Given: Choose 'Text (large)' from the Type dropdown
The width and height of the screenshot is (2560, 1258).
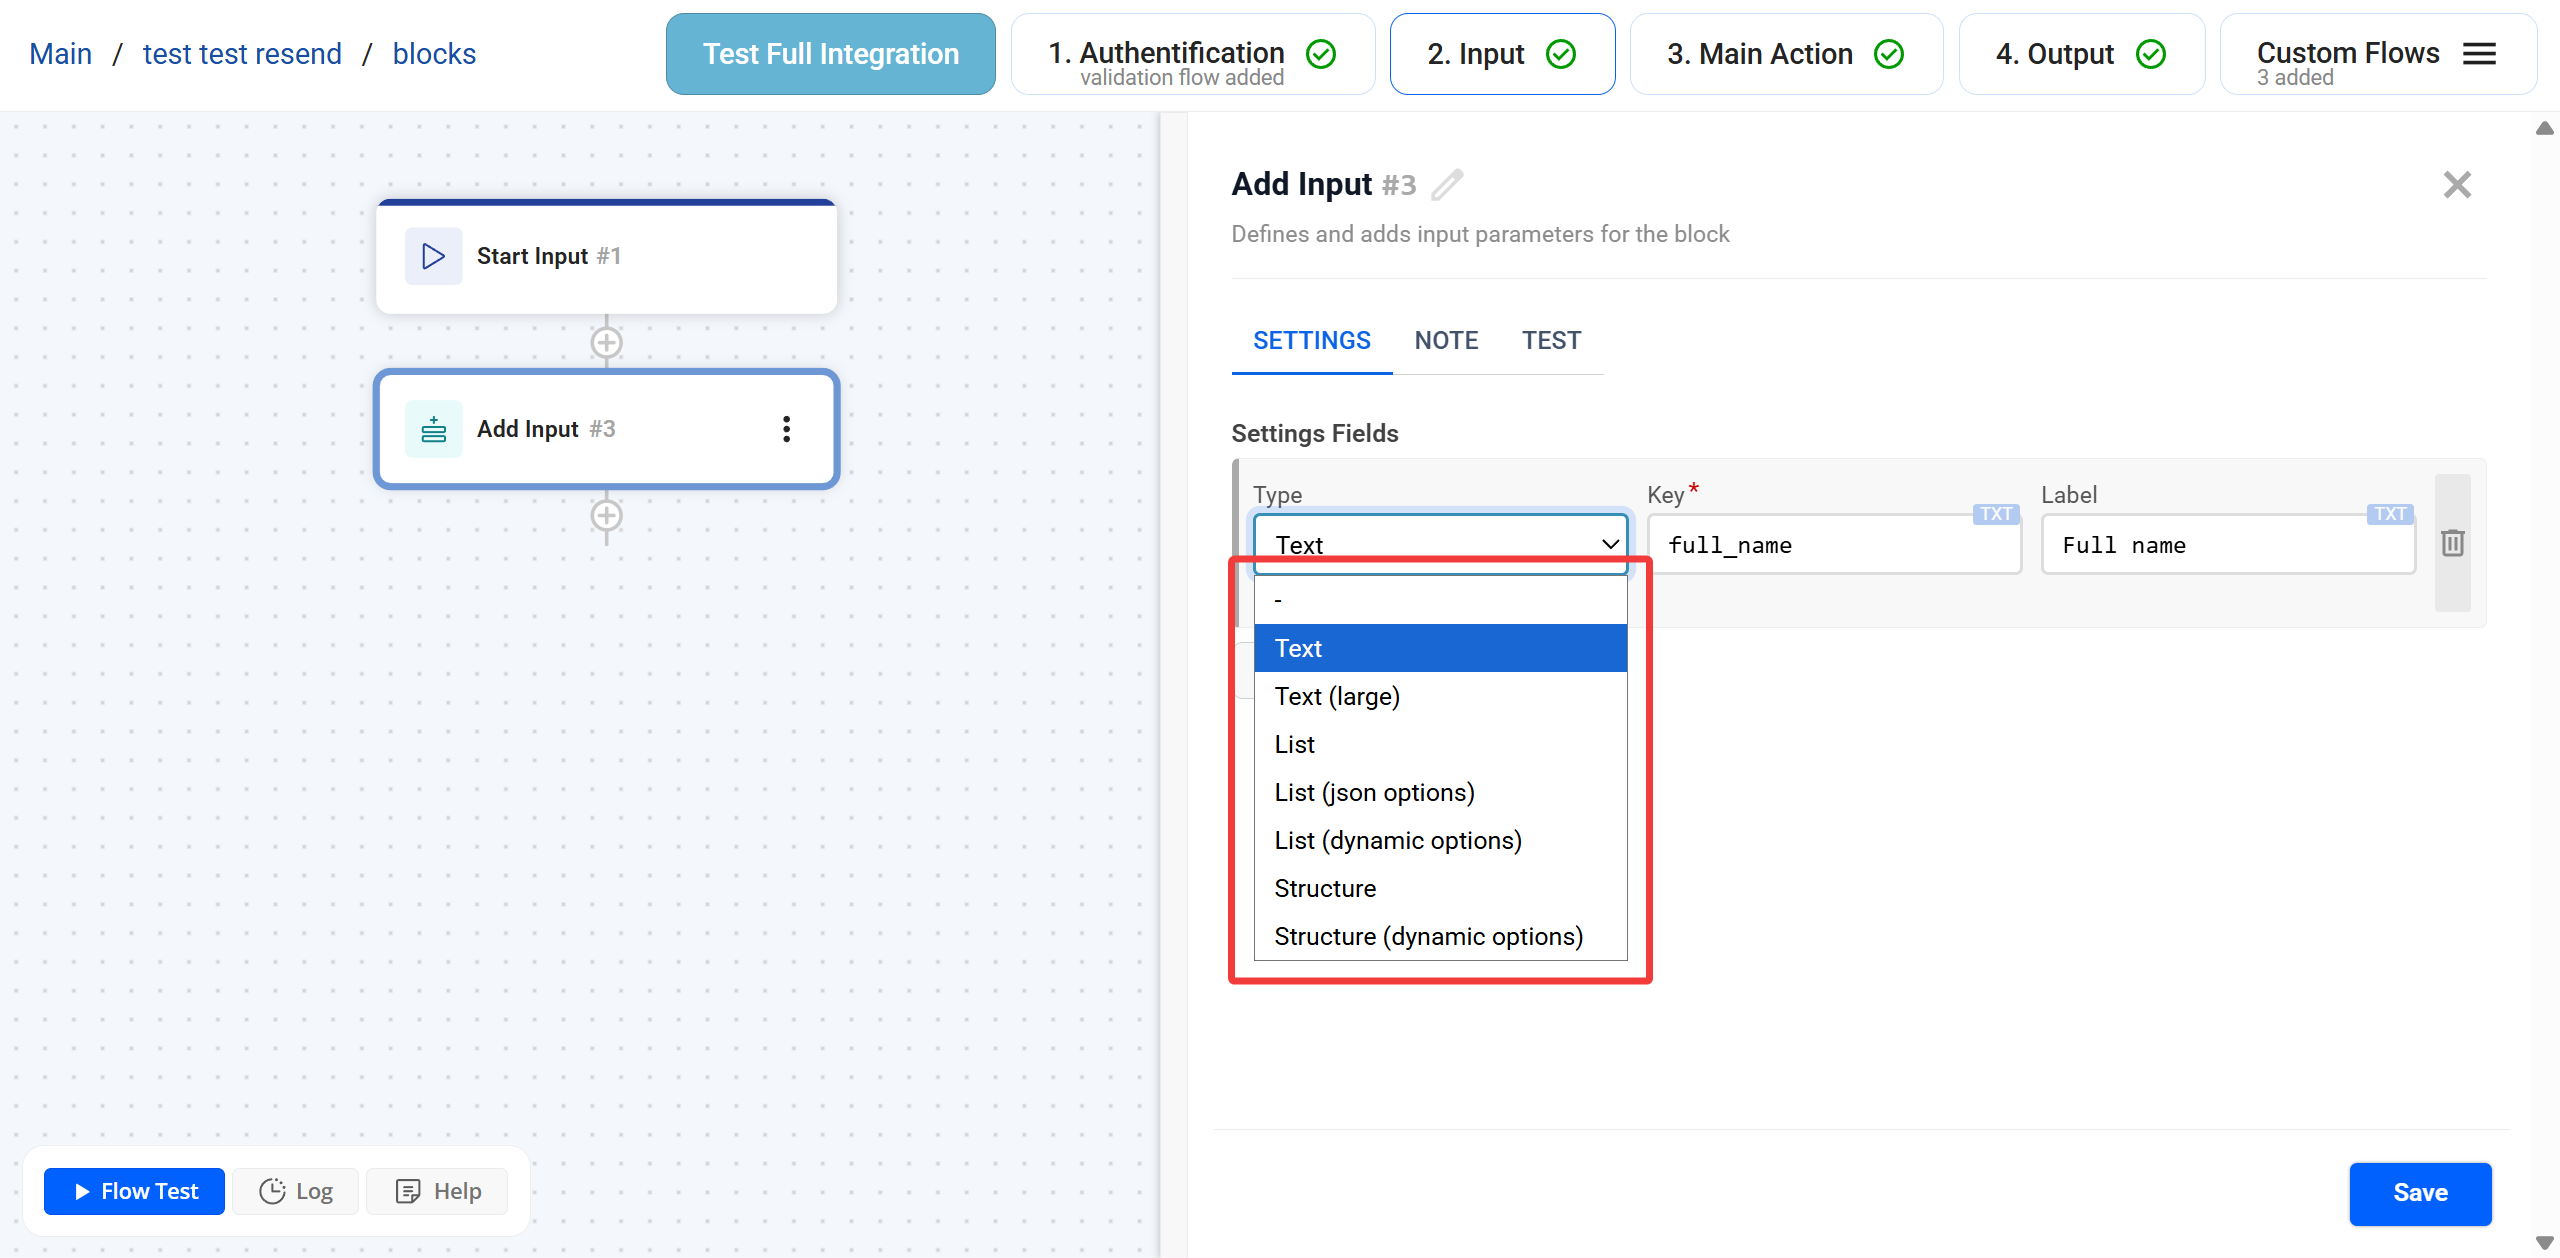Looking at the screenshot, I should click(x=1337, y=696).
